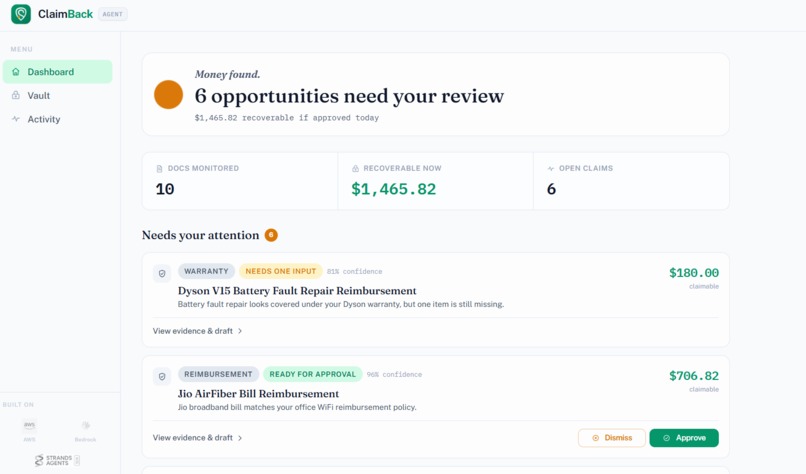Click the 96% confidence label on Jio claim
Image resolution: width=806 pixels, height=474 pixels.
point(394,374)
